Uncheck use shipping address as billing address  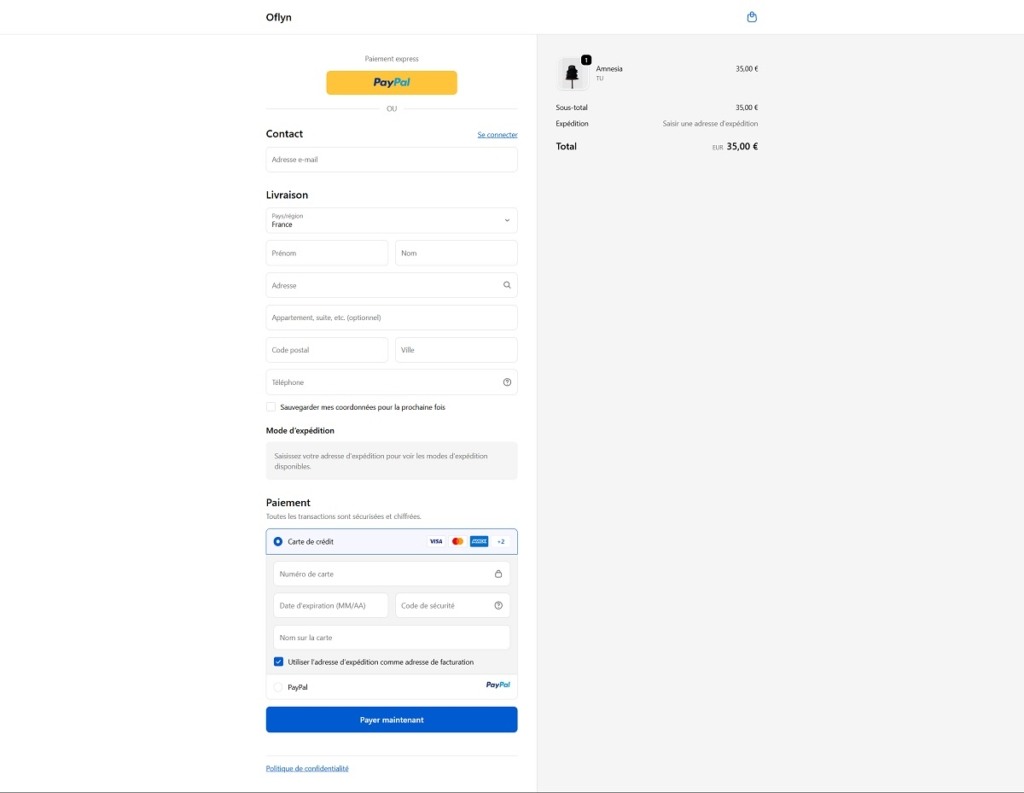tap(279, 662)
